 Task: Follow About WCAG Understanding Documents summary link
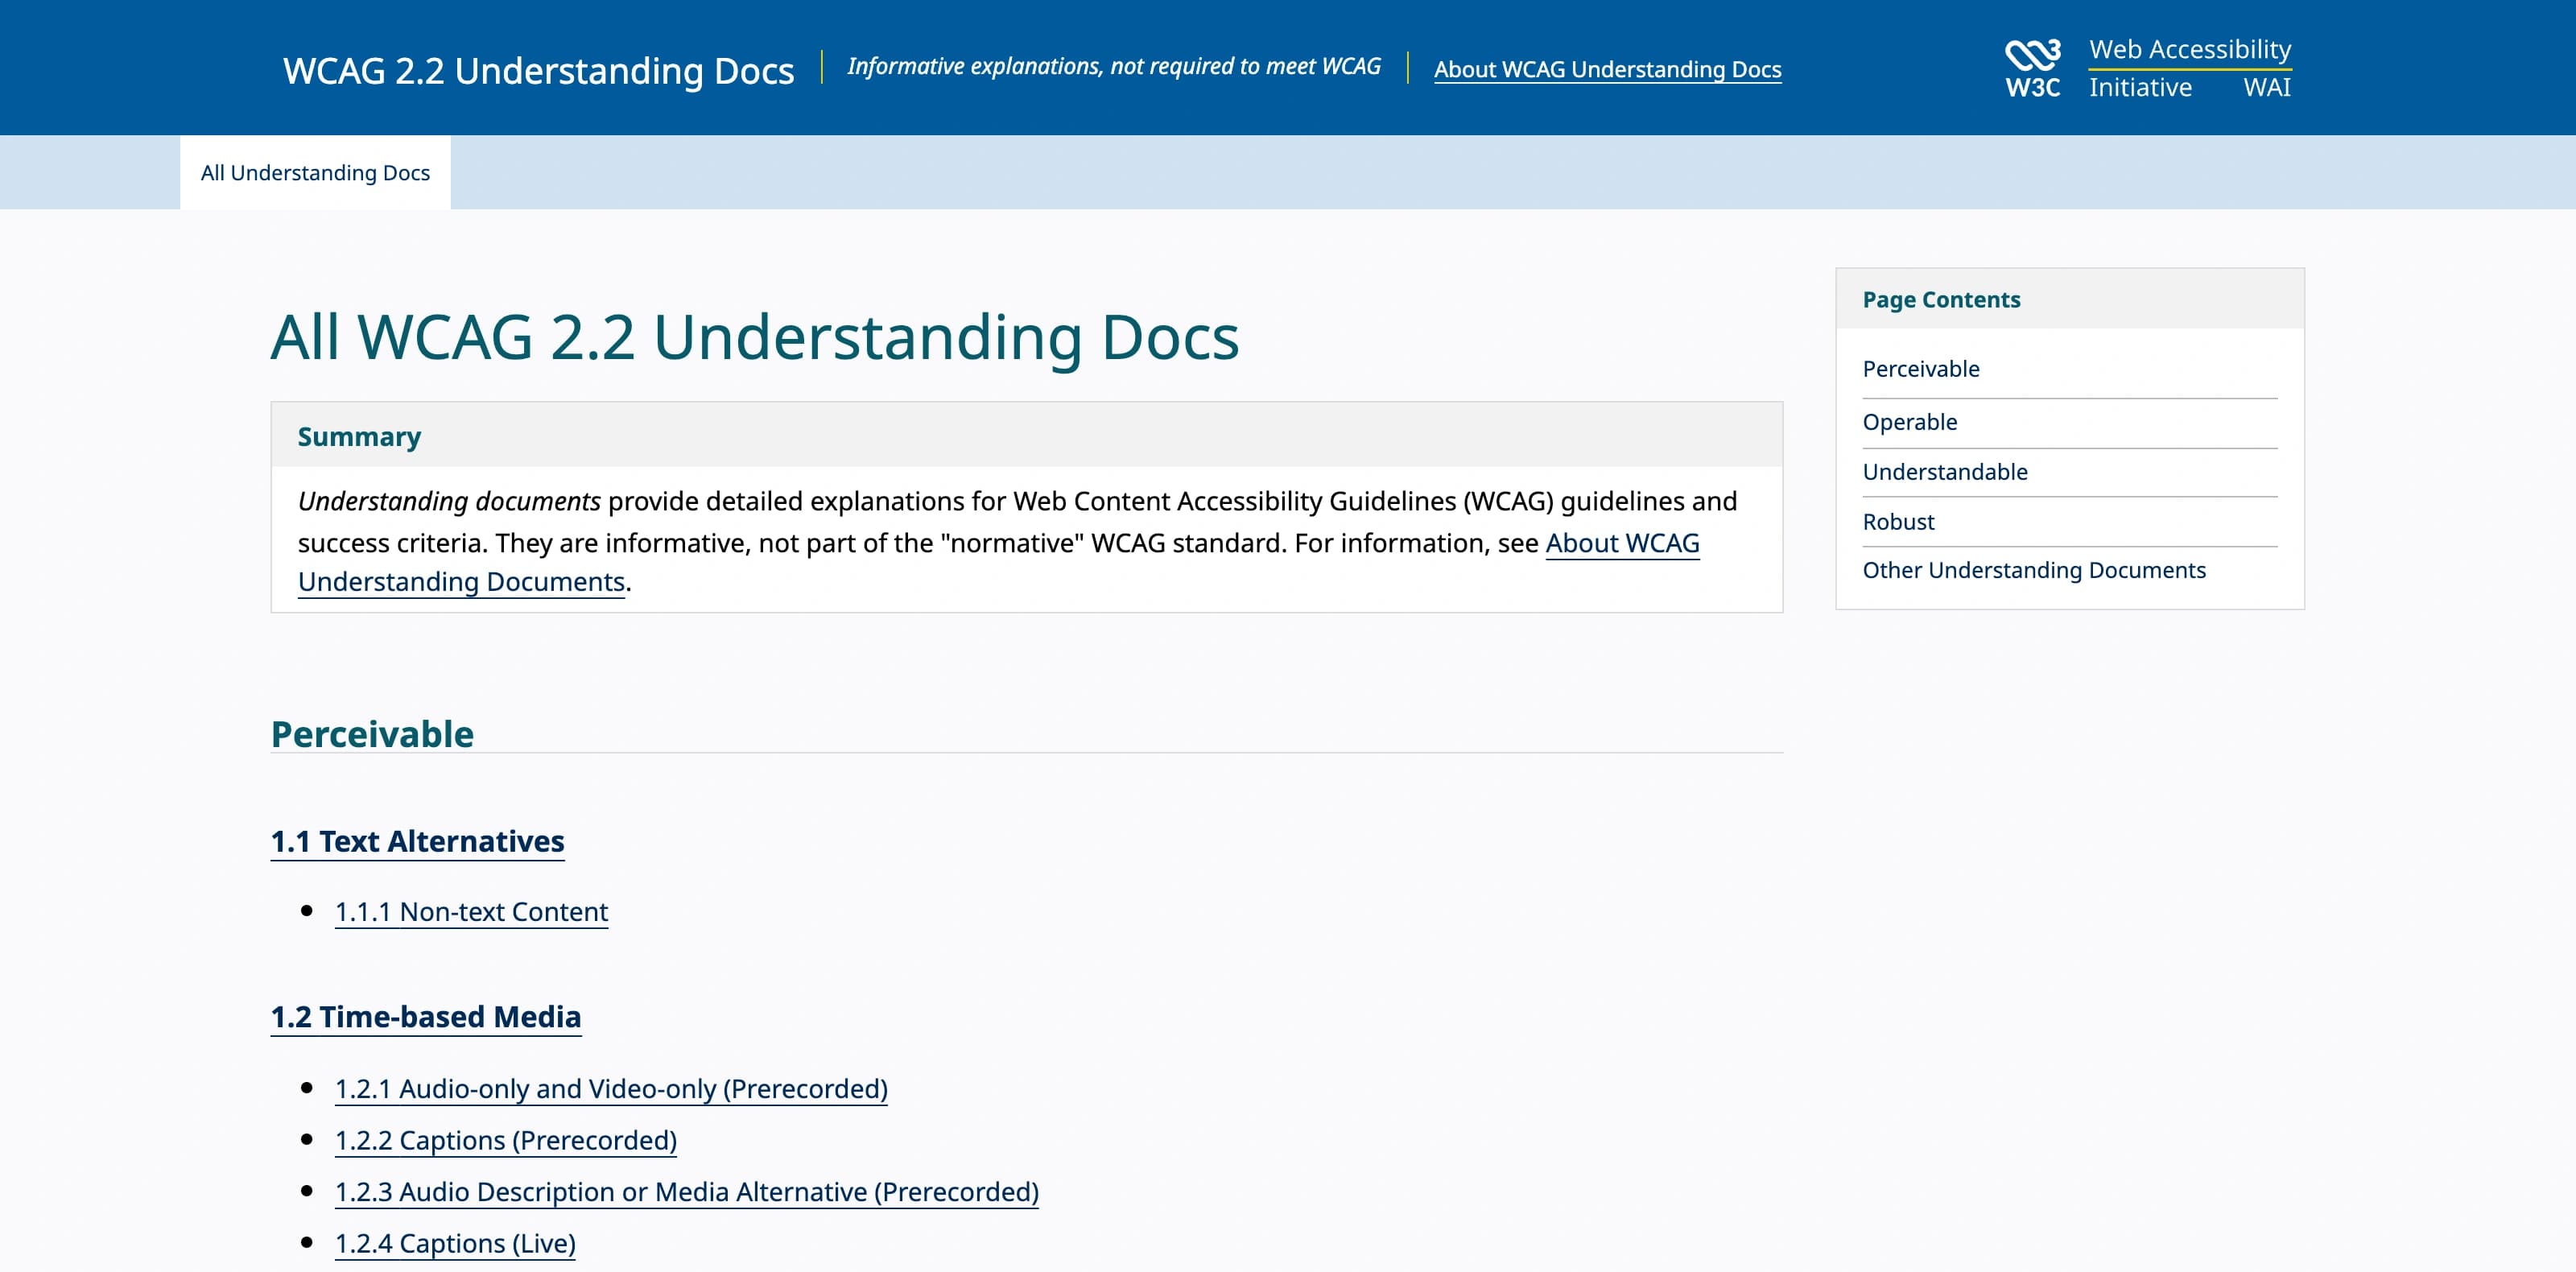(x=1622, y=543)
